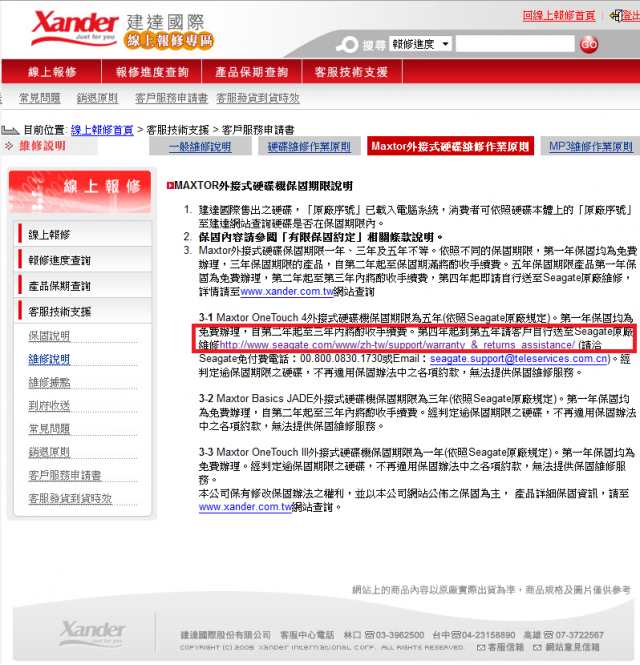The height and width of the screenshot is (665, 640).
Task: Click the 客服信箱 envelope link in footer
Action: [x=500, y=647]
